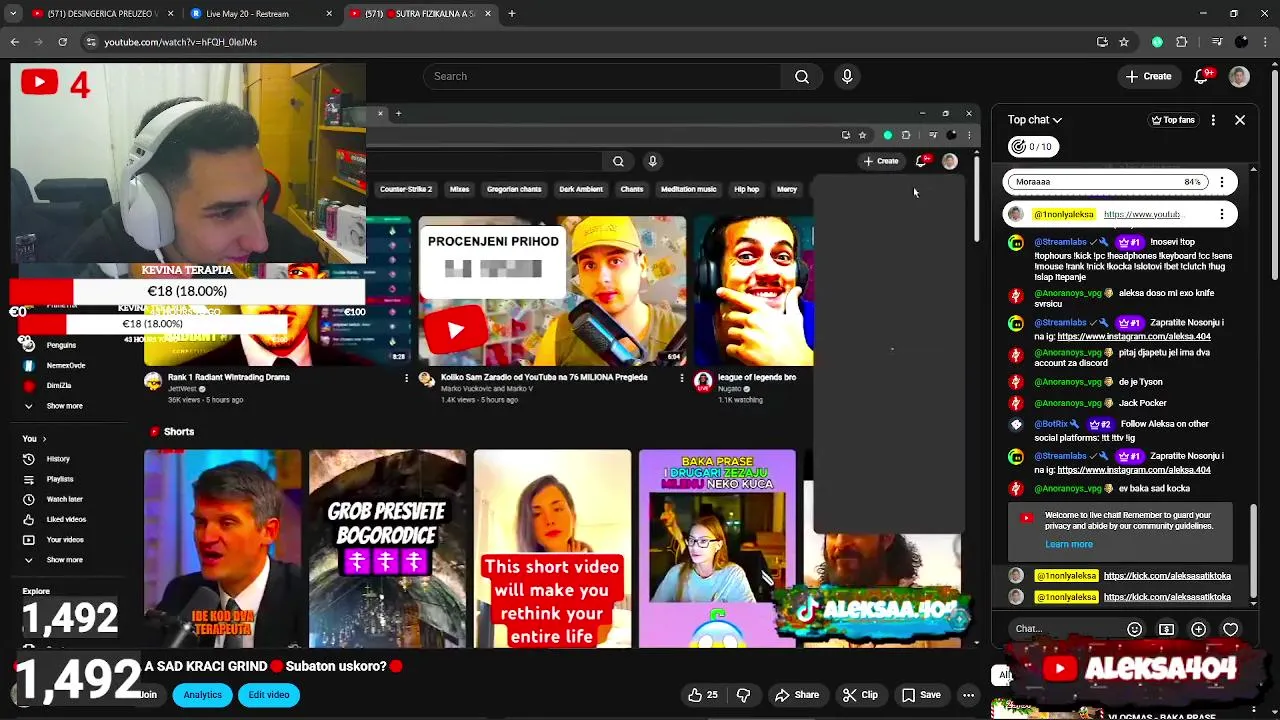The height and width of the screenshot is (720, 1280).
Task: Open the Top fans leaderboard
Action: [x=1173, y=120]
